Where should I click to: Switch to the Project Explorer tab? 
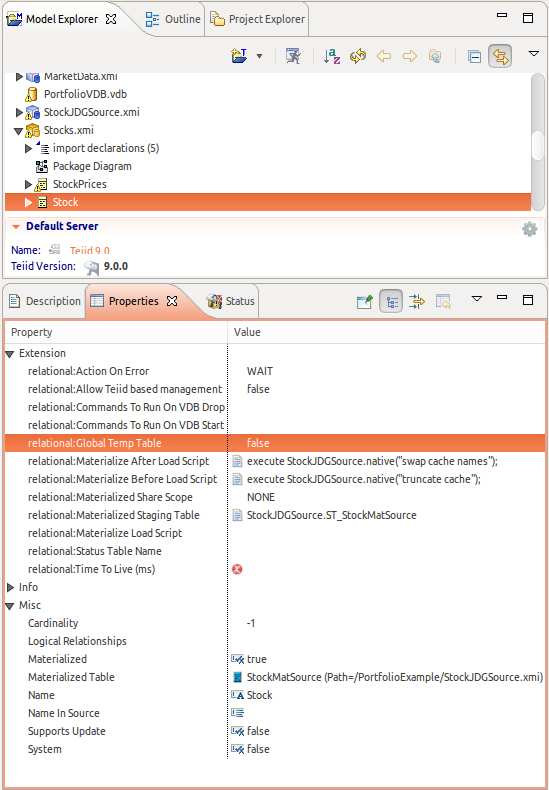257,19
